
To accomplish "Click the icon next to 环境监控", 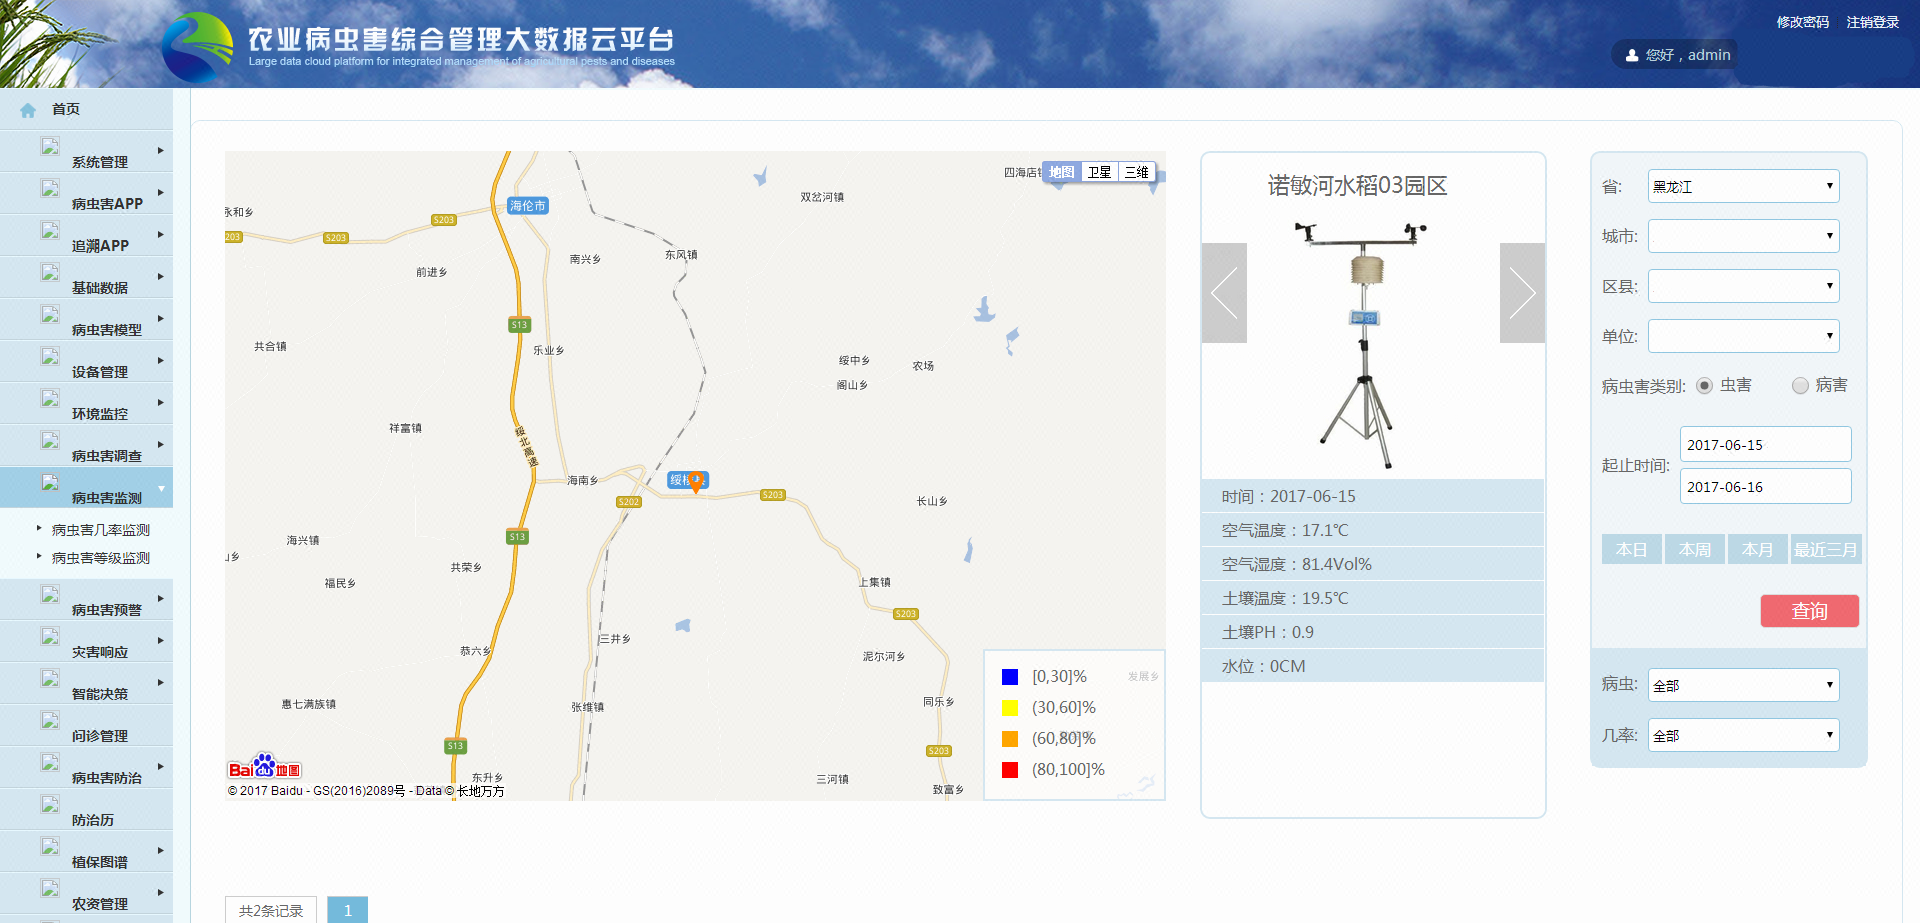I will point(50,398).
